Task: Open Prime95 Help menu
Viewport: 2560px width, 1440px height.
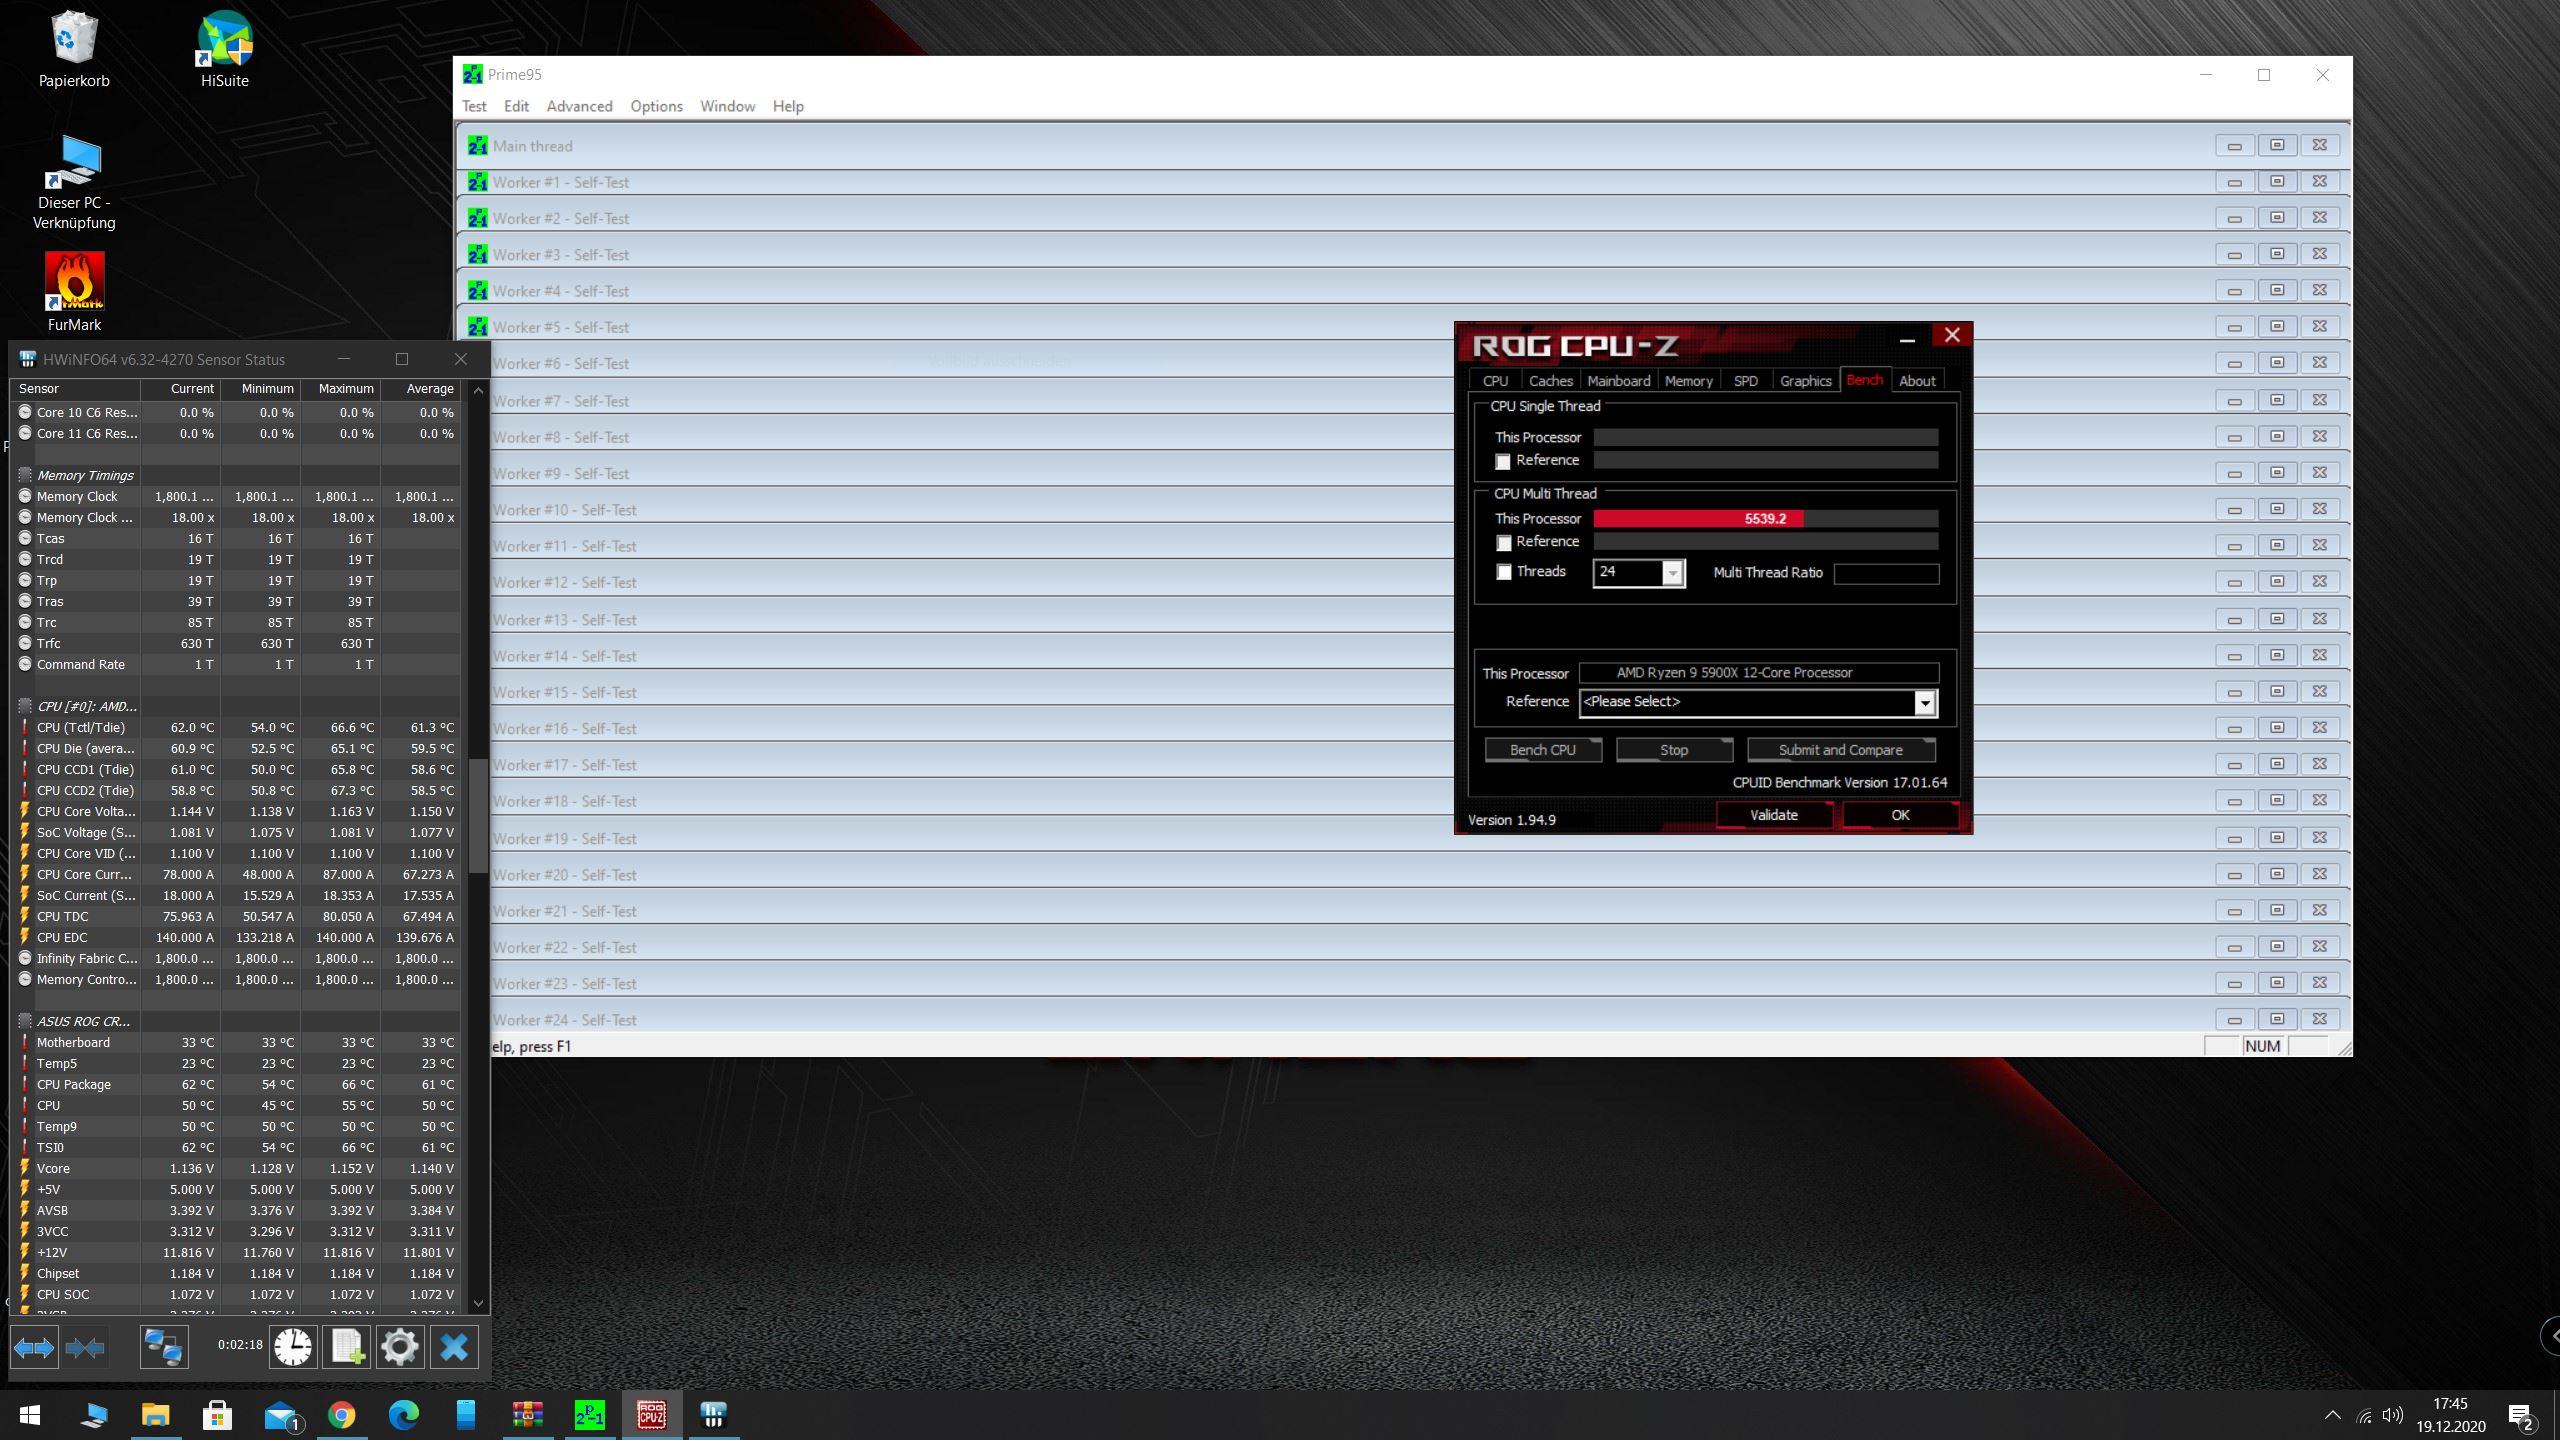Action: tap(788, 106)
